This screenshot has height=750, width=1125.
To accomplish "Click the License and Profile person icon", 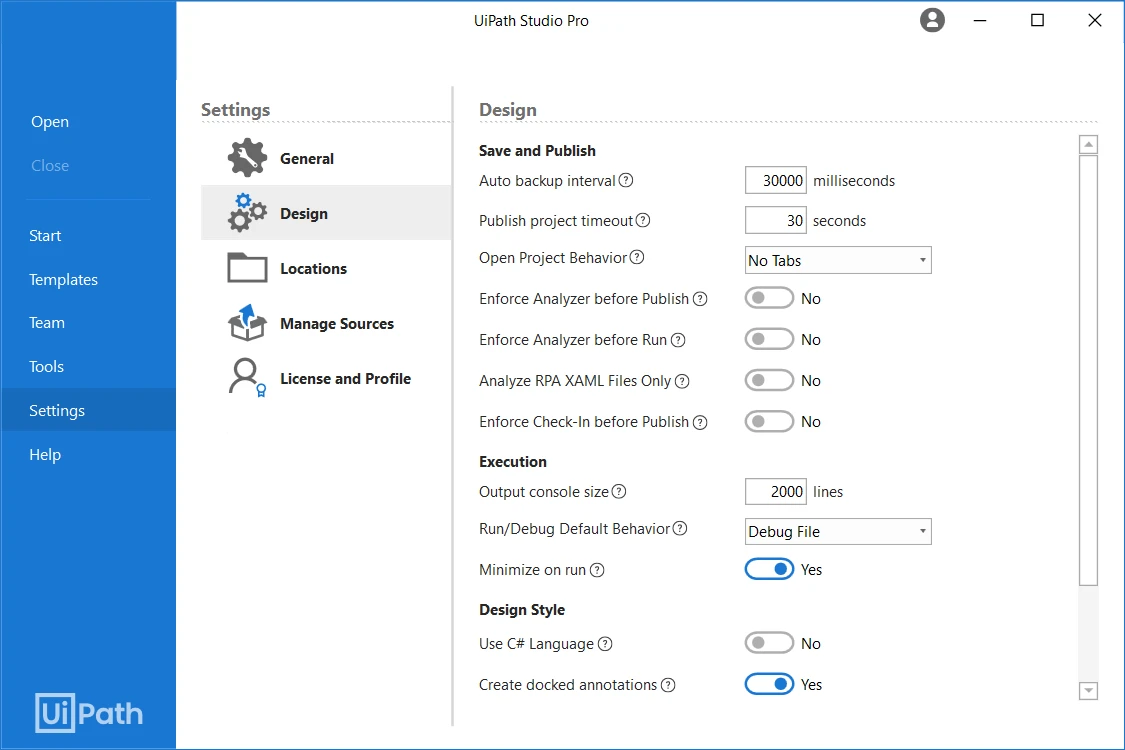I will (x=247, y=378).
